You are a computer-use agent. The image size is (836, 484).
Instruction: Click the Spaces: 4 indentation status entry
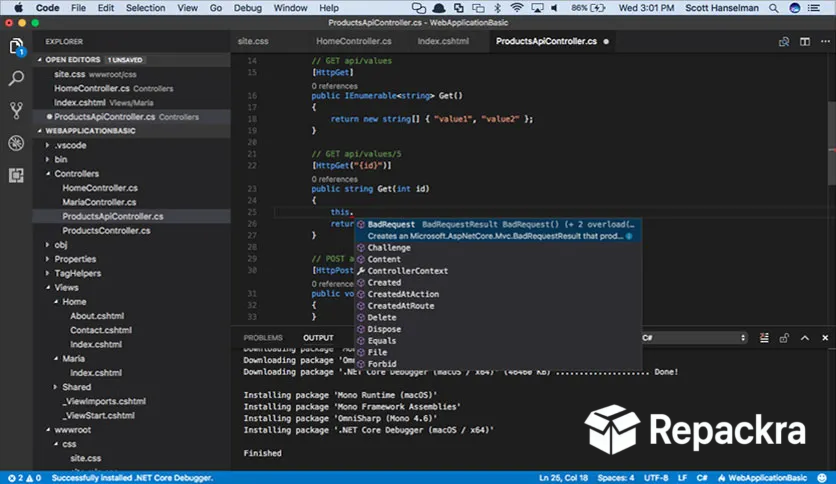(x=616, y=478)
